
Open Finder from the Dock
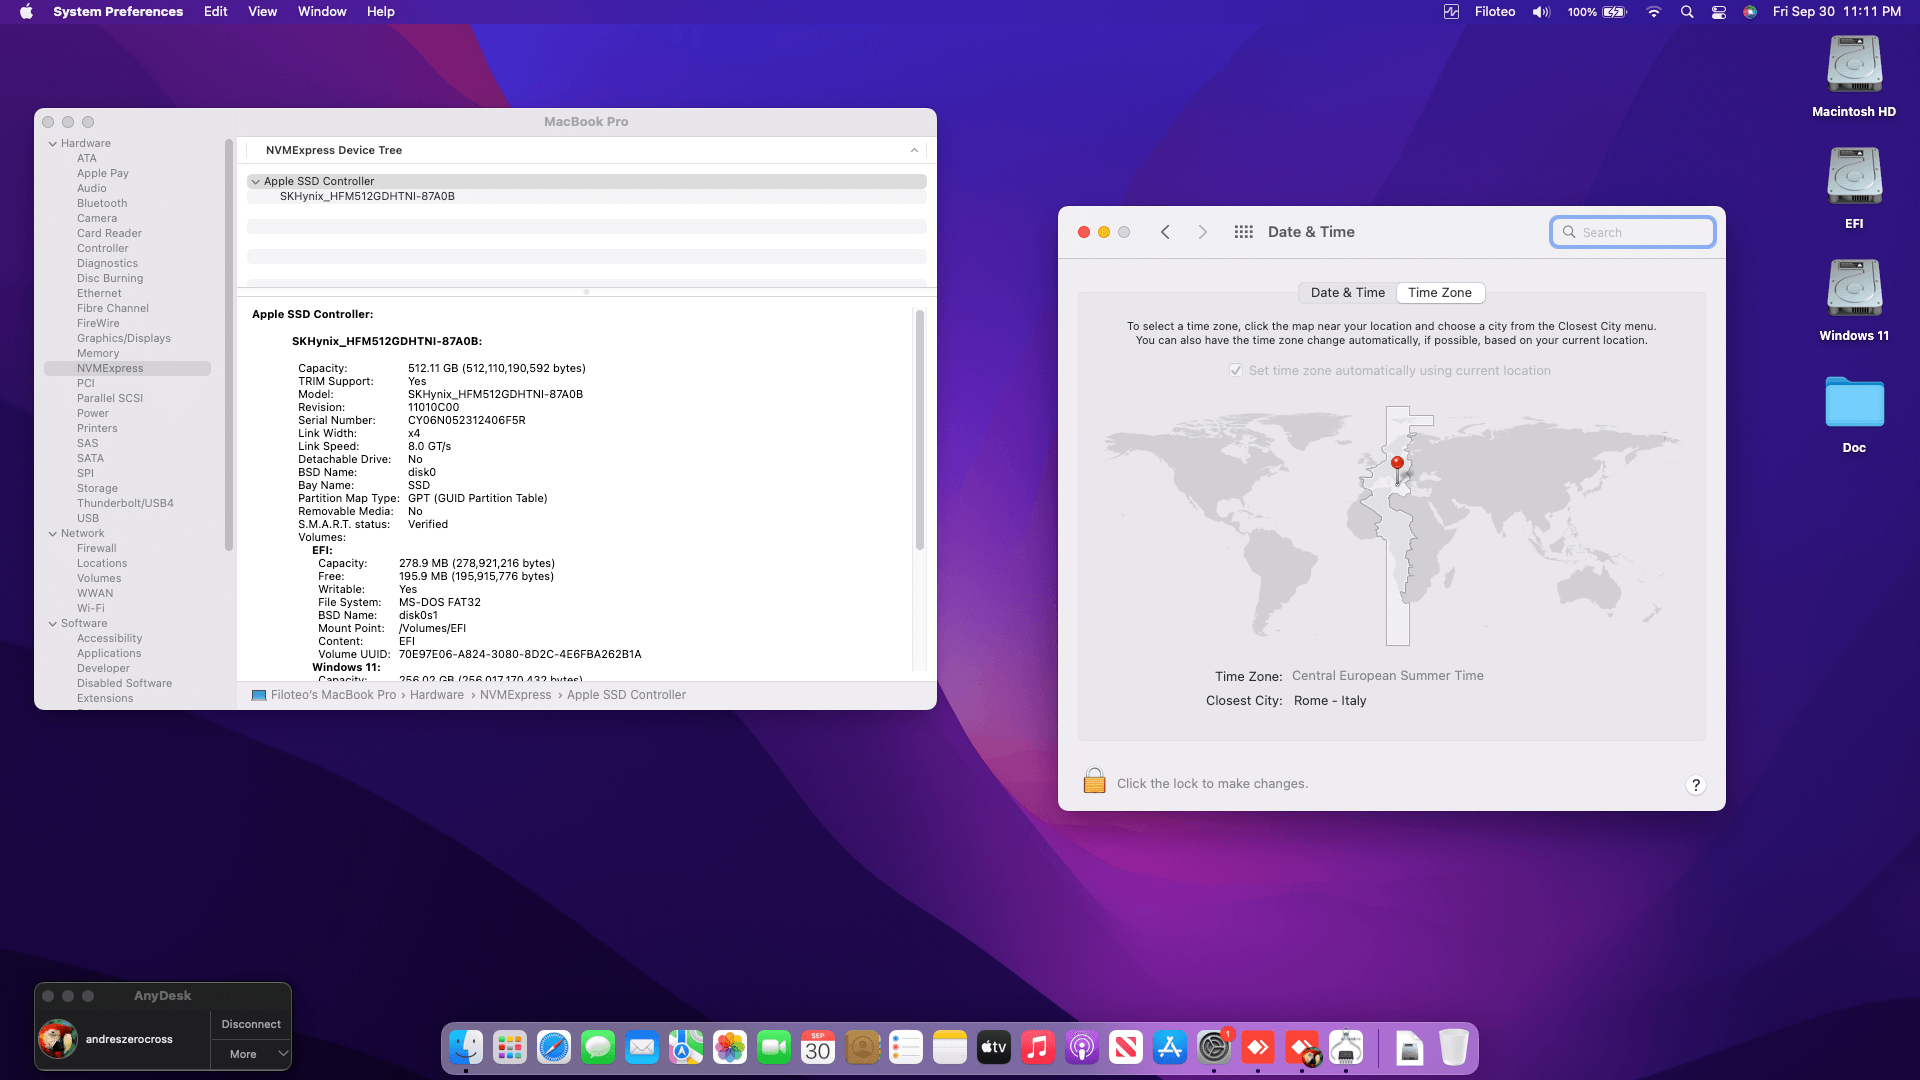466,1047
